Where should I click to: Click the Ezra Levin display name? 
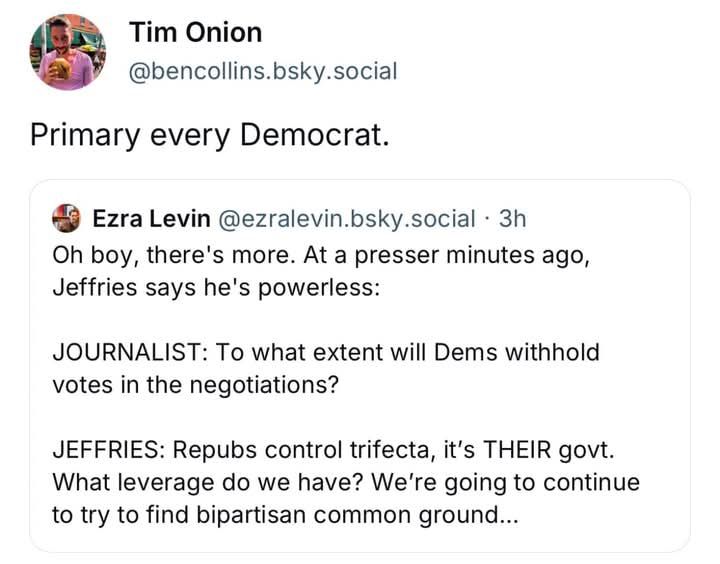pos(150,218)
